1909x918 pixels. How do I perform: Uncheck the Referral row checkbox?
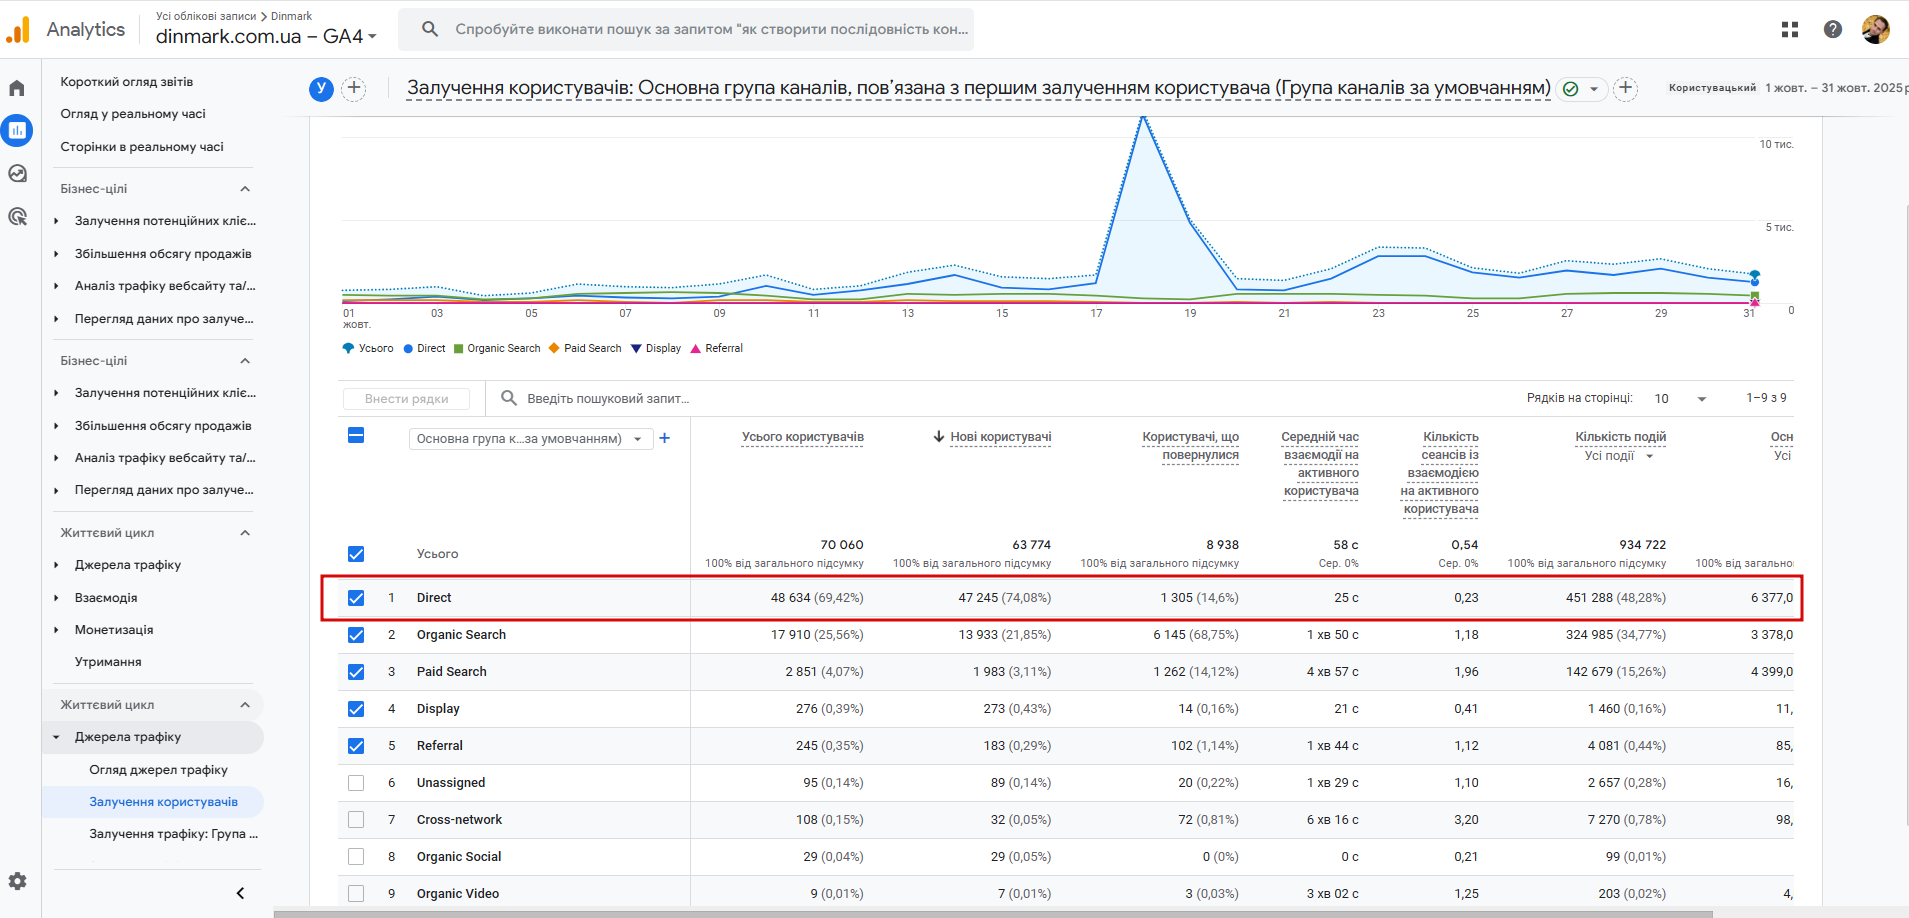[x=356, y=746]
